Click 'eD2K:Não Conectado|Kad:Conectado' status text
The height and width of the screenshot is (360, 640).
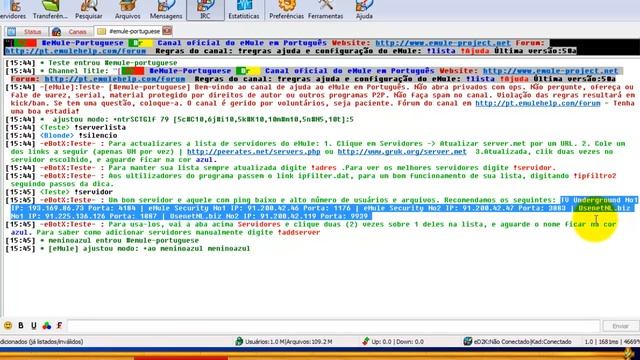tap(522, 342)
